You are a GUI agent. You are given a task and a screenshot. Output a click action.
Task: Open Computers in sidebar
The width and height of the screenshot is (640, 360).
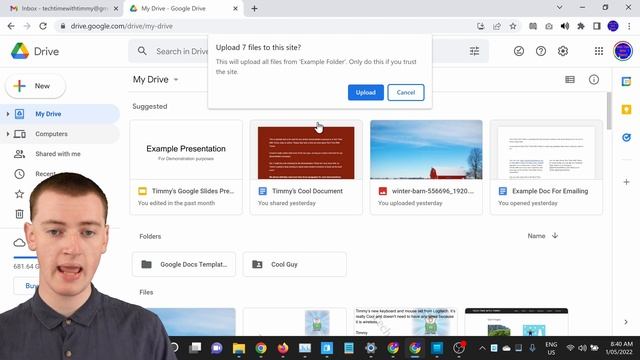[51, 134]
